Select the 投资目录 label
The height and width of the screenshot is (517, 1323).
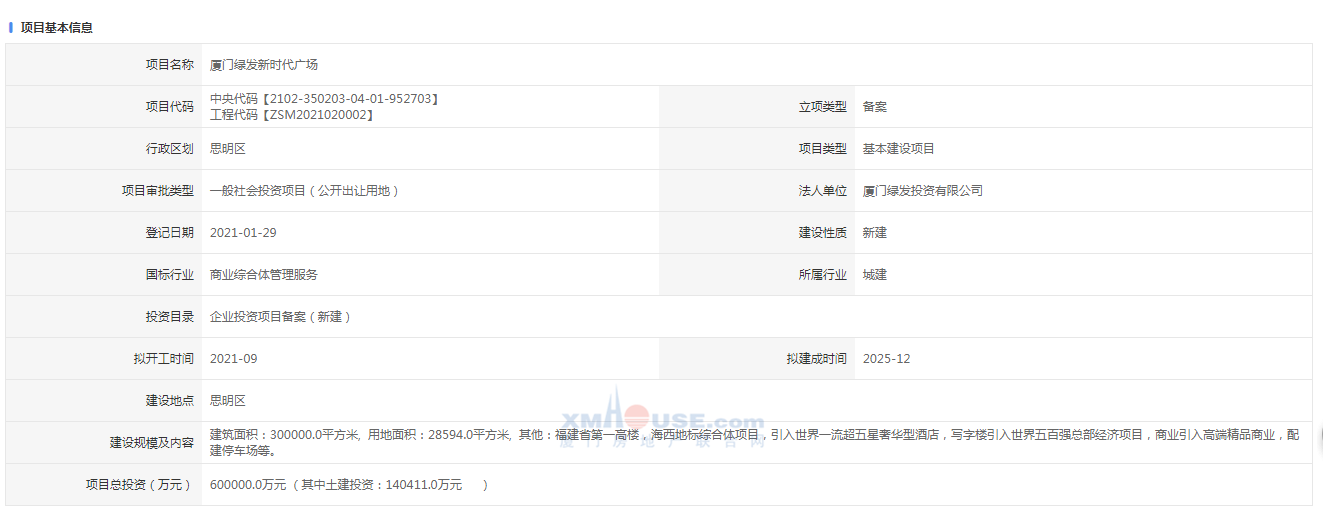coord(170,316)
